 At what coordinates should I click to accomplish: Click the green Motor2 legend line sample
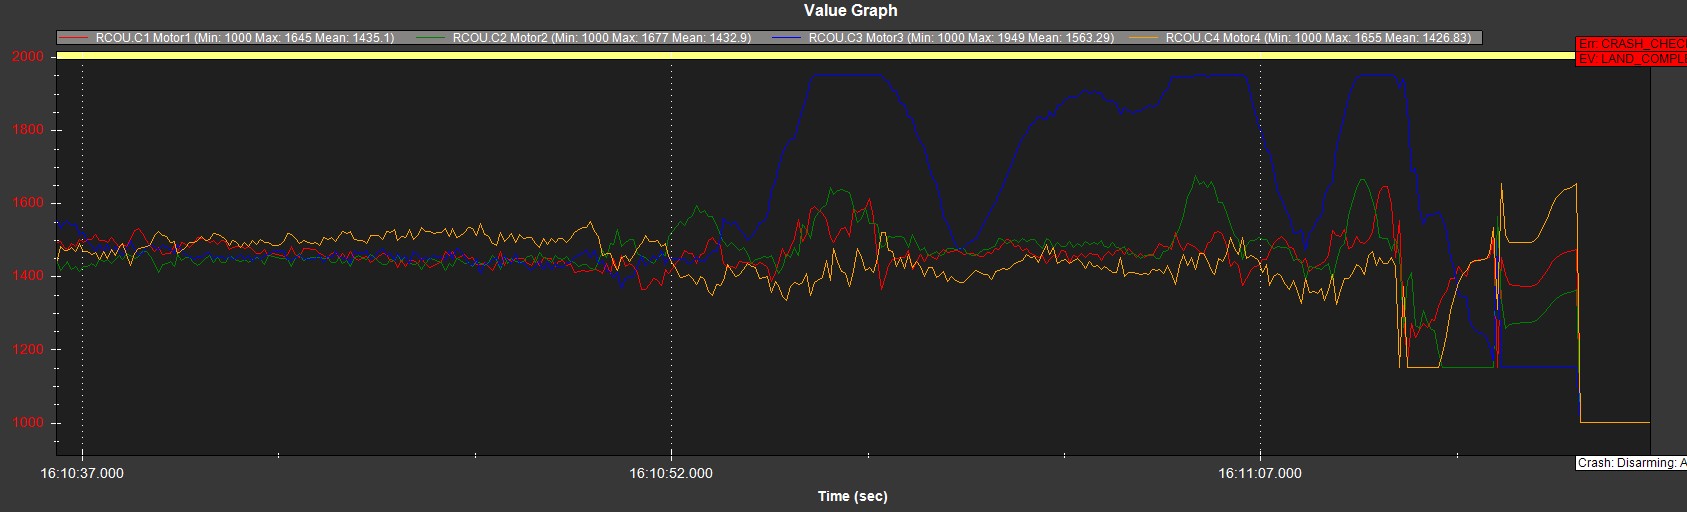[432, 38]
